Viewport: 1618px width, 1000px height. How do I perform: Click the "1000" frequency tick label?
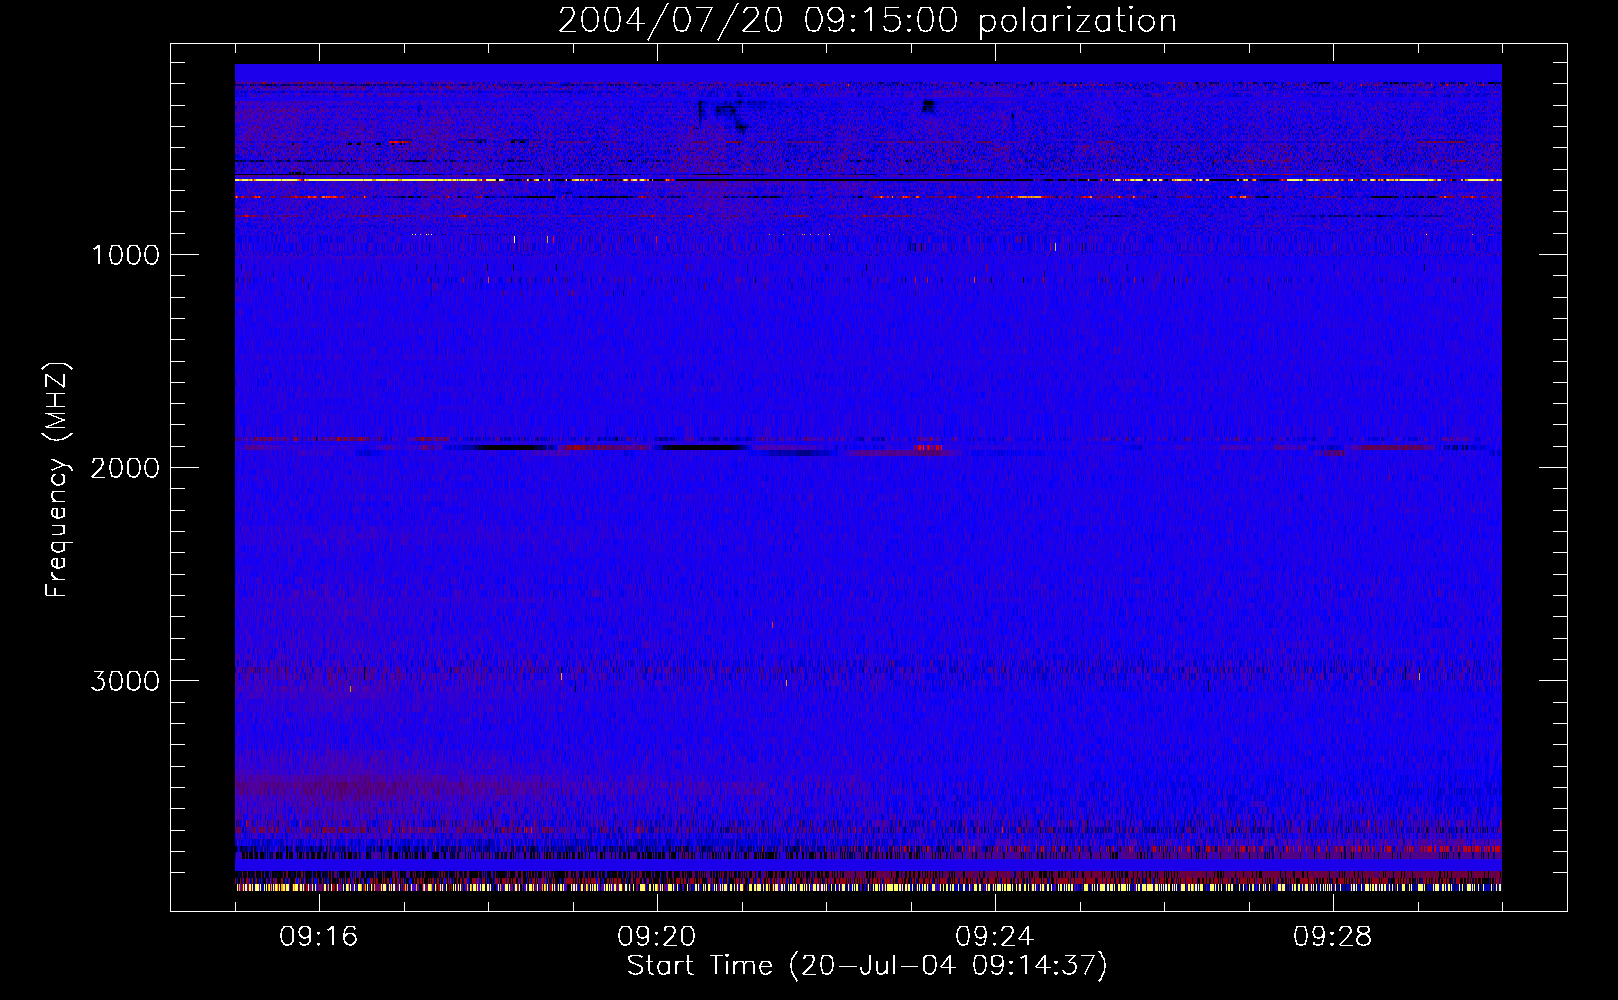(x=126, y=255)
